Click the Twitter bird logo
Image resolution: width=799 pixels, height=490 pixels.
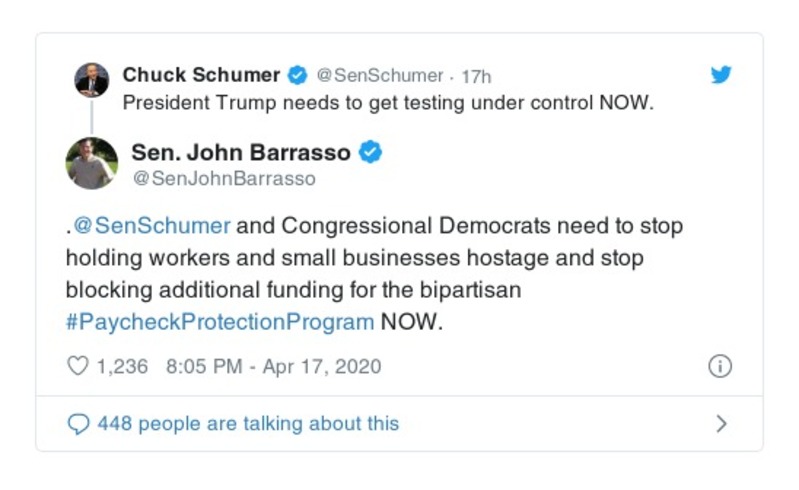[721, 75]
